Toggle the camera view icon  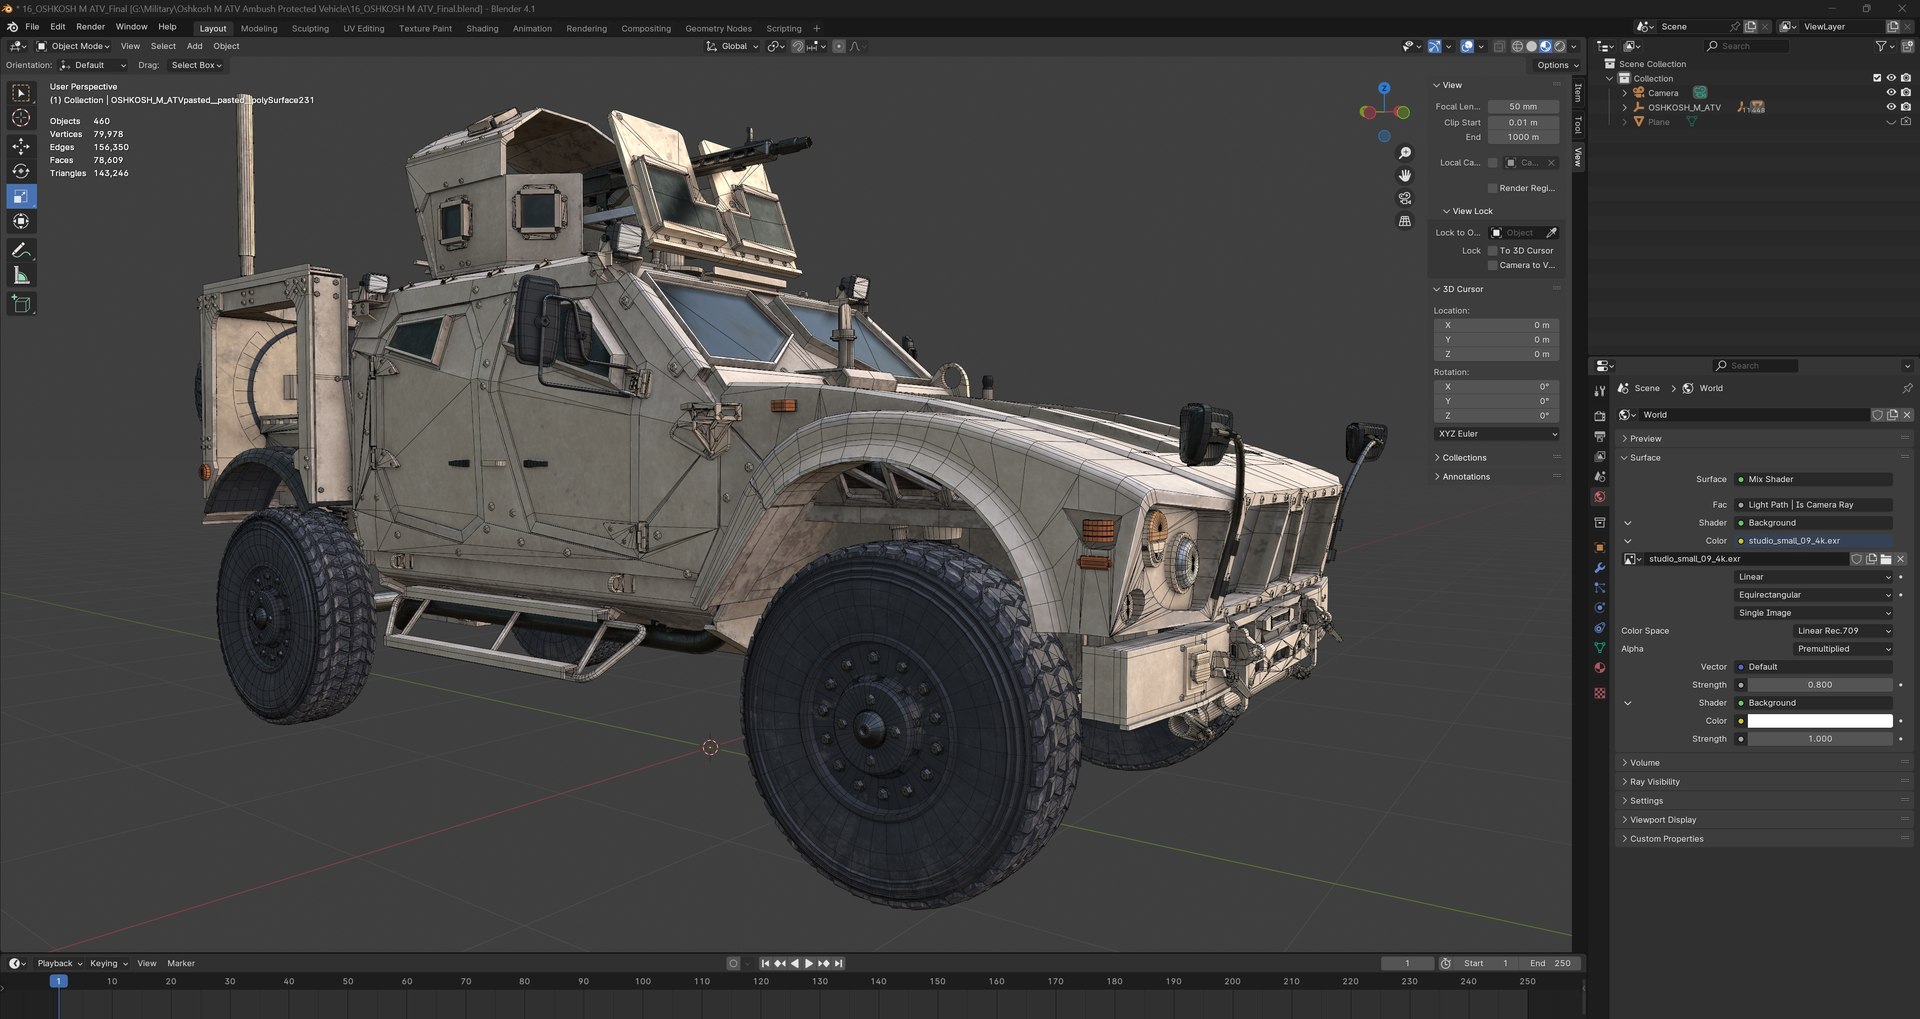[1405, 198]
